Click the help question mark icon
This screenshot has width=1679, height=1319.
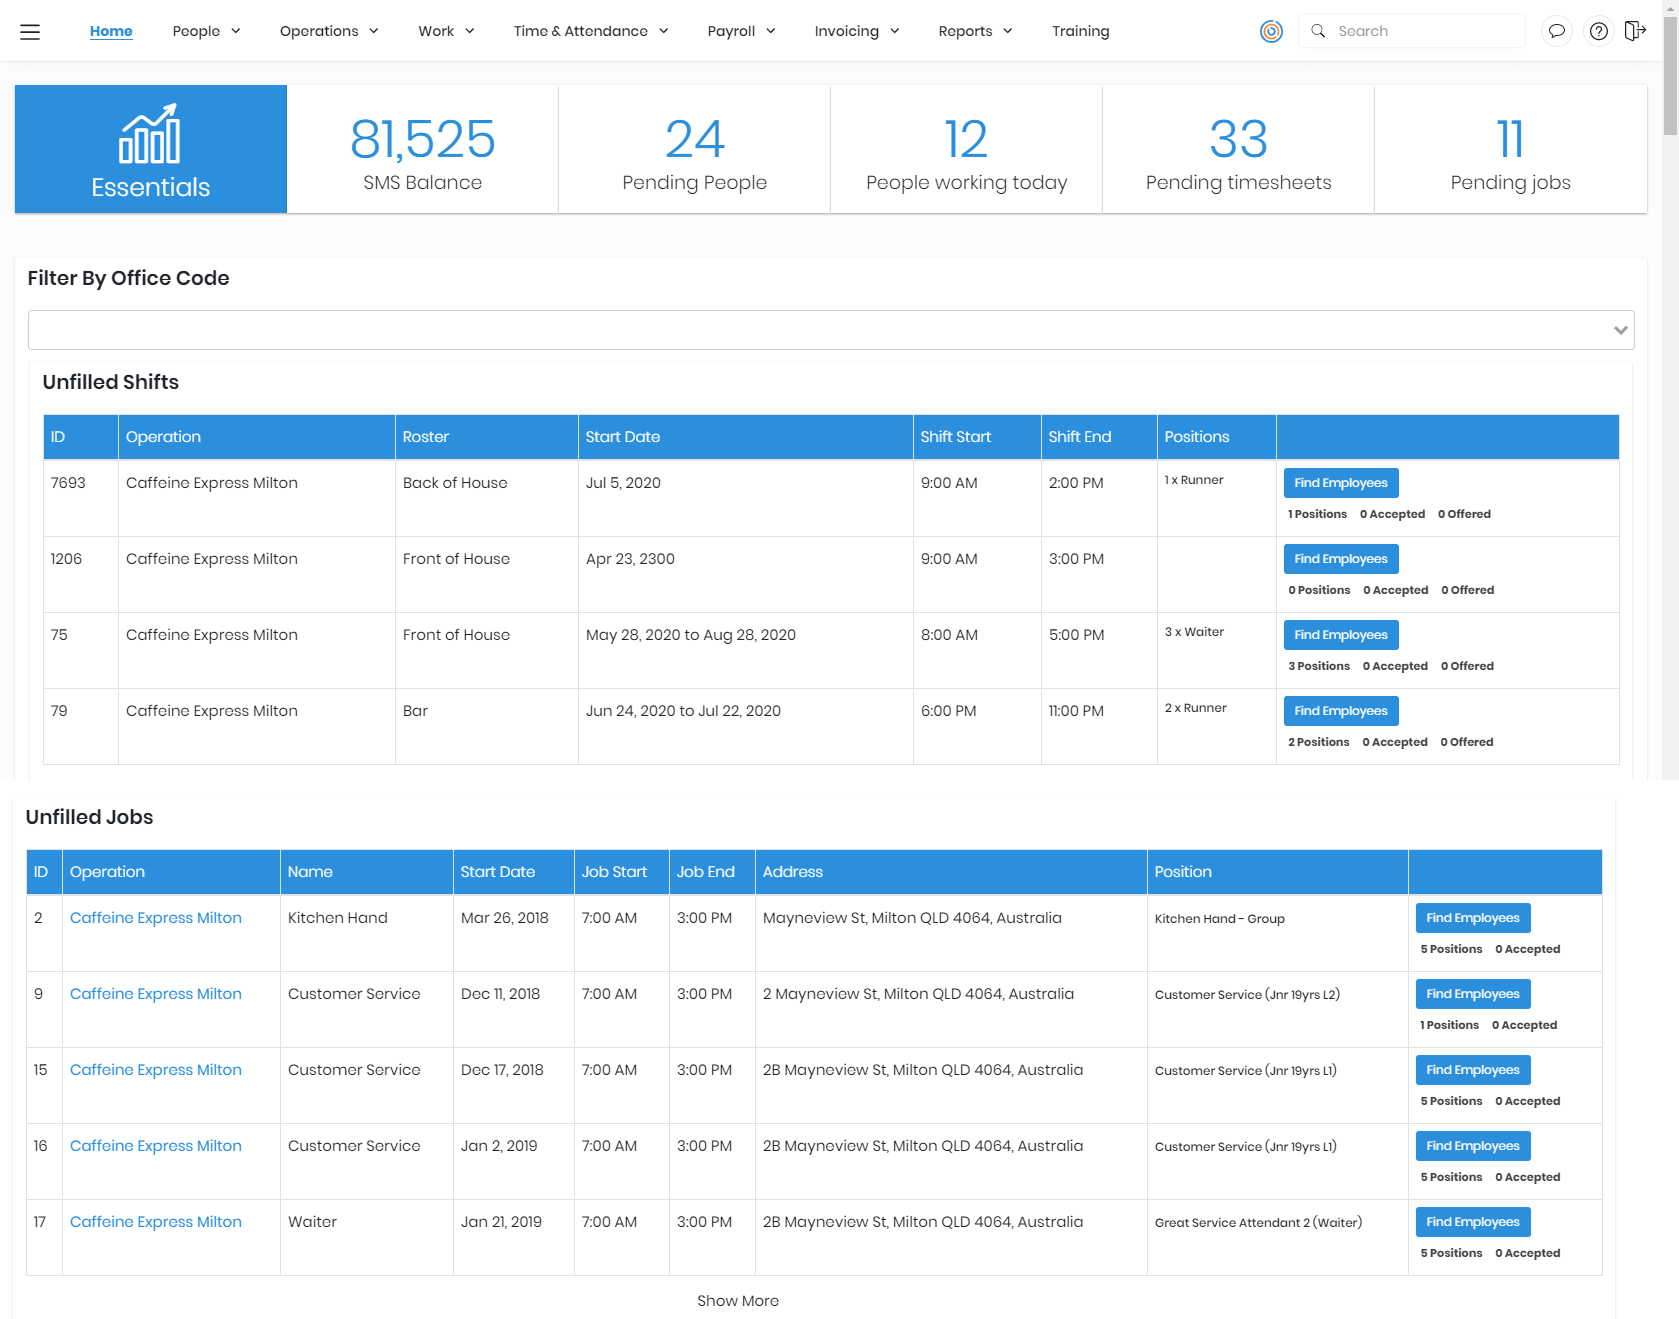[1599, 32]
